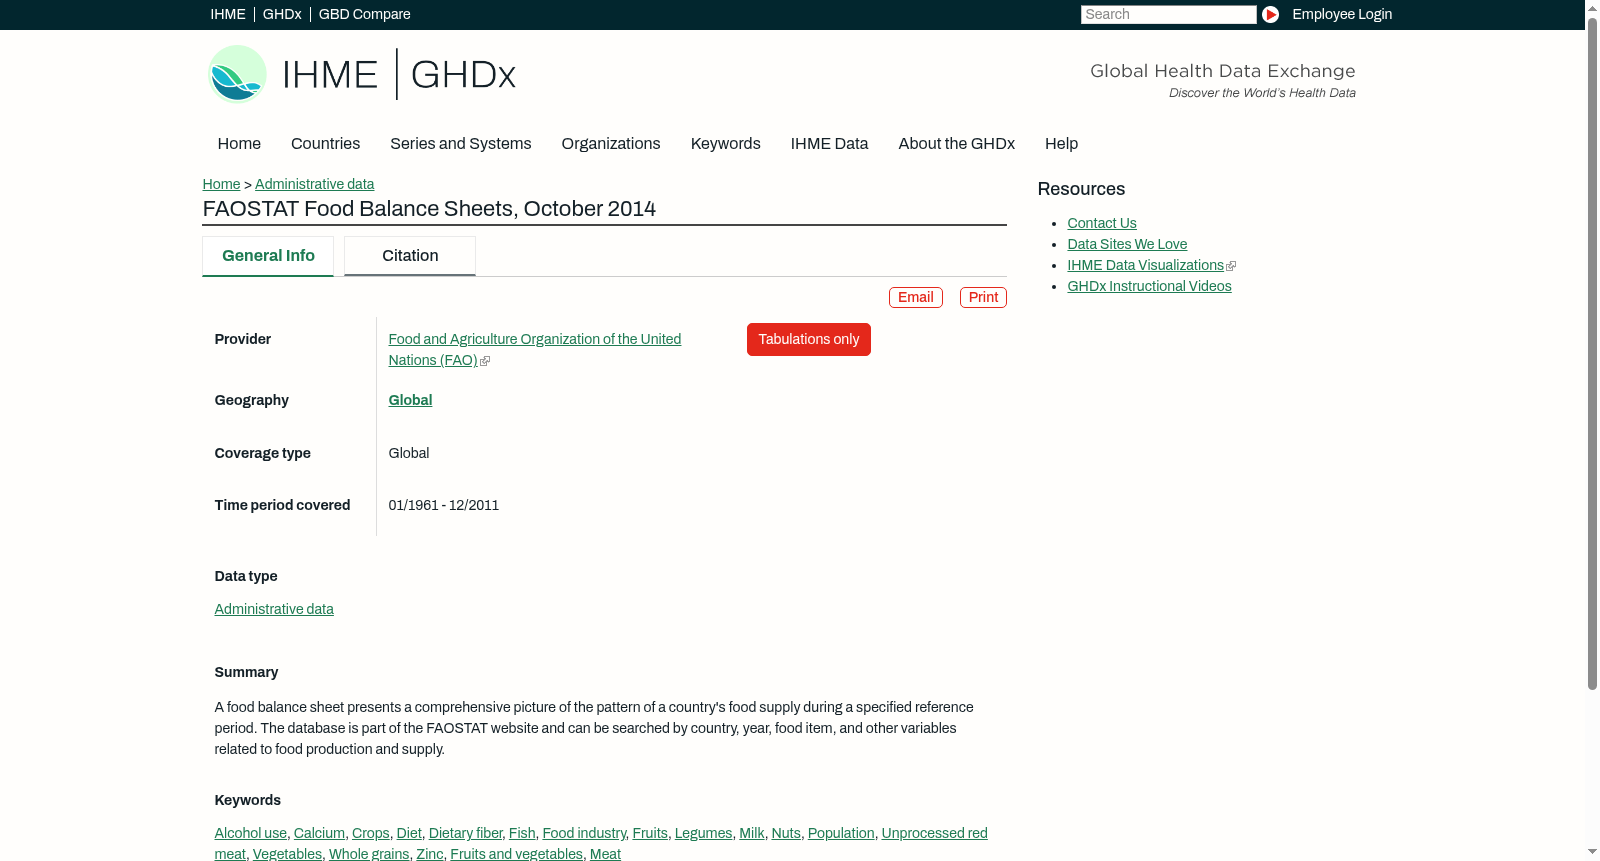Follow the Home breadcrumb link
Viewport: 1600px width, 861px height.
coord(221,184)
